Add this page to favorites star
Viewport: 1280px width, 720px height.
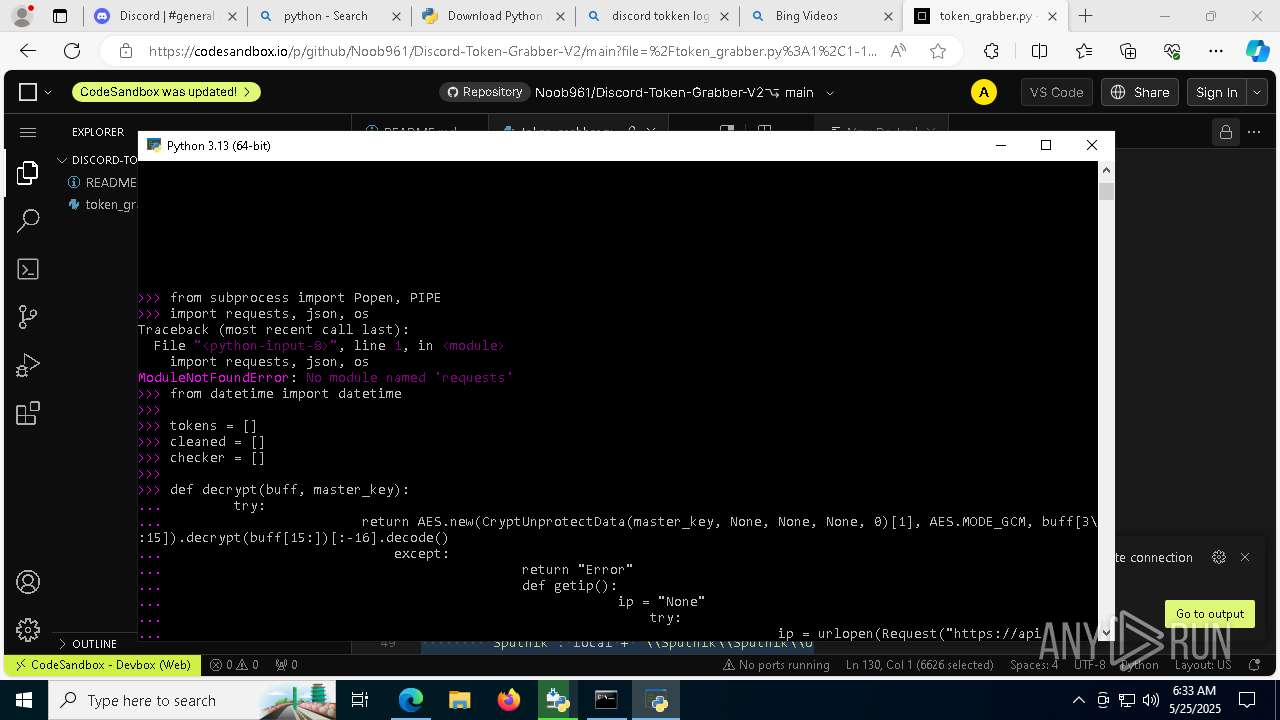(x=938, y=51)
